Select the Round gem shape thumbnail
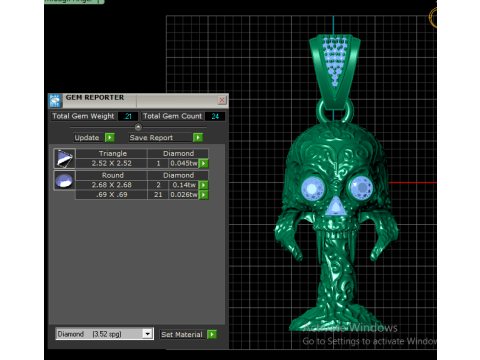This screenshot has width=480, height=360. click(64, 180)
